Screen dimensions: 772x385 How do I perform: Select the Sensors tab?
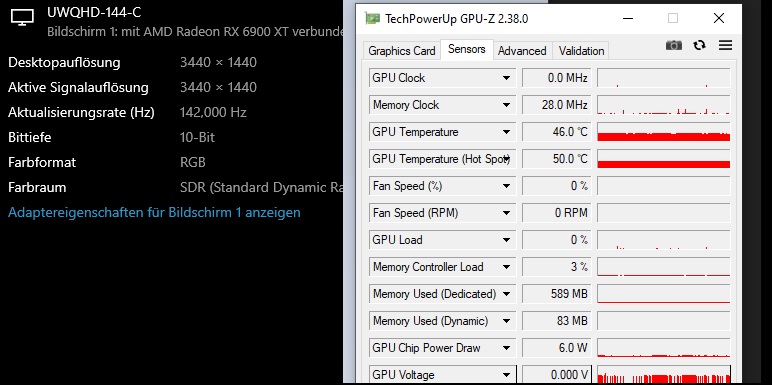[x=467, y=49]
